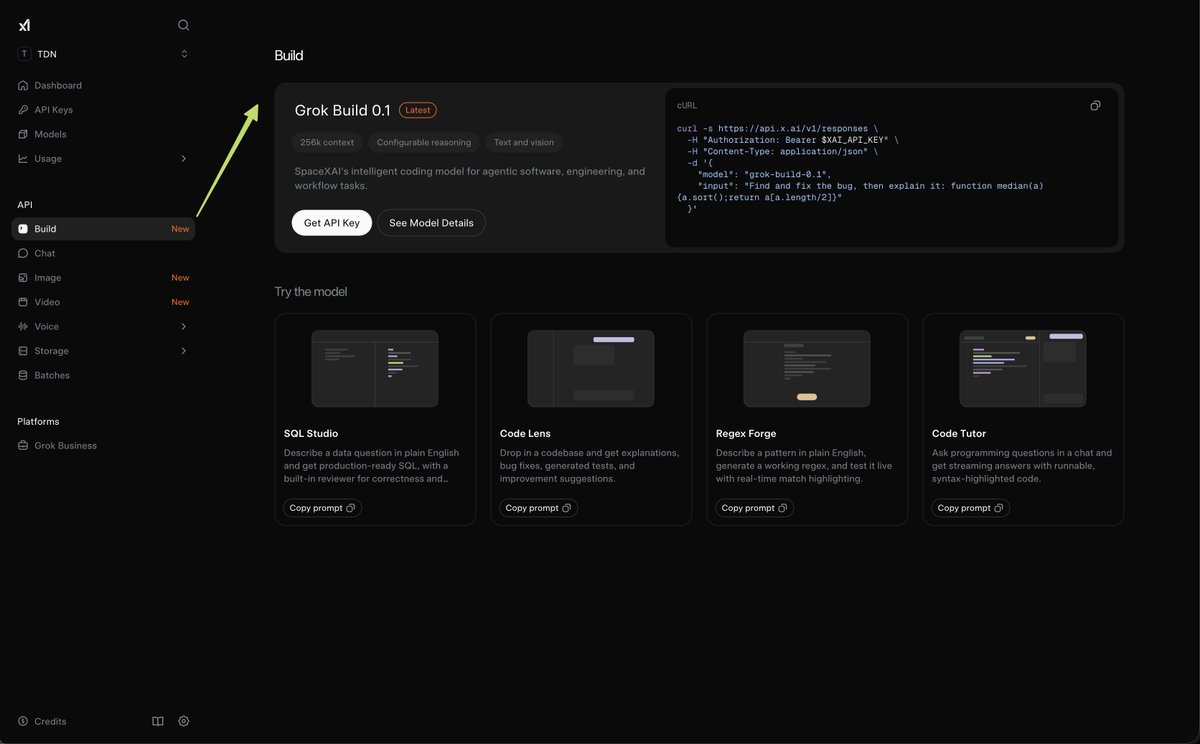The width and height of the screenshot is (1200, 744).
Task: Open Credits in the sidebar footer
Action: pos(42,721)
